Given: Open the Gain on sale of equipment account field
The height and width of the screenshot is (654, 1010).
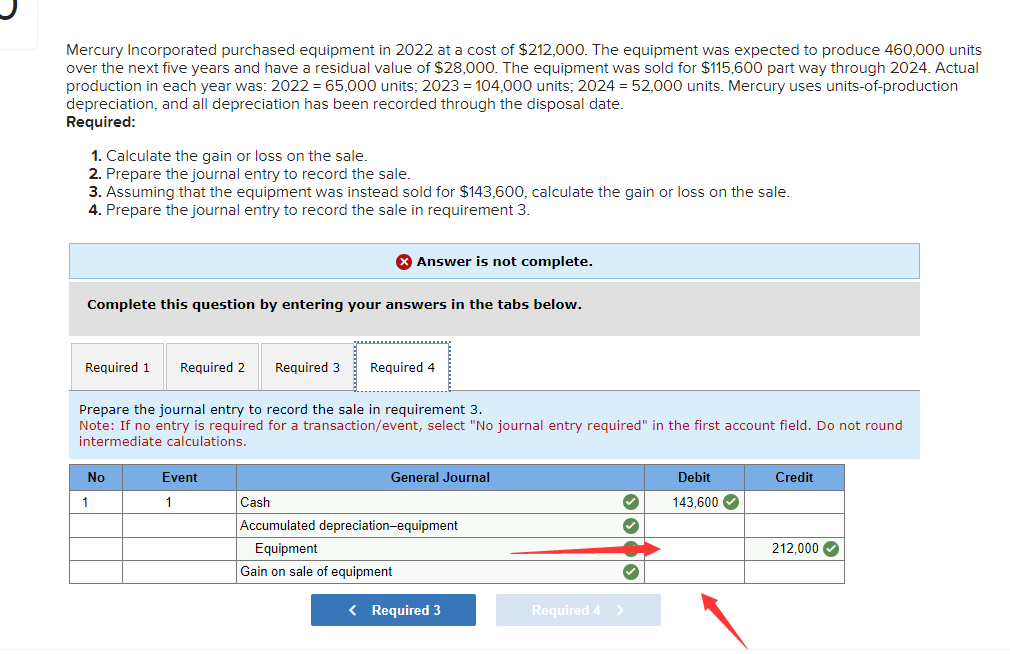Looking at the screenshot, I should click(440, 572).
